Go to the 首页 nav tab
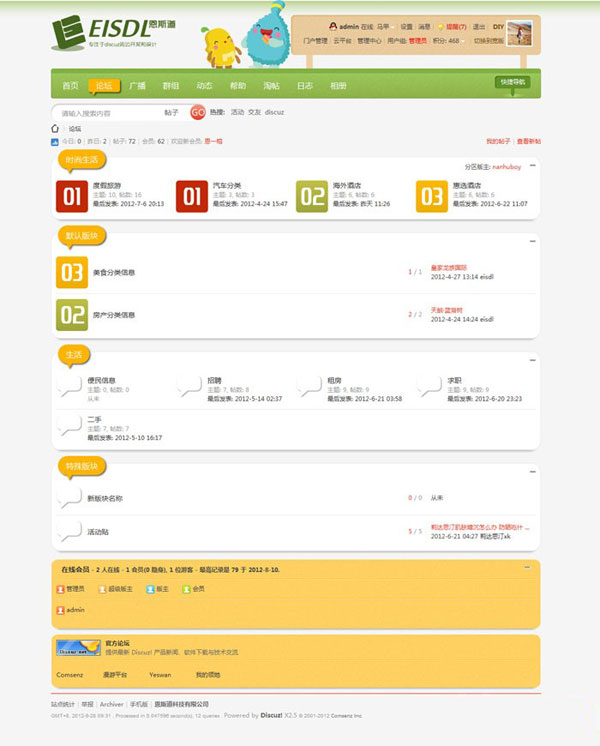600x746 pixels. point(70,86)
